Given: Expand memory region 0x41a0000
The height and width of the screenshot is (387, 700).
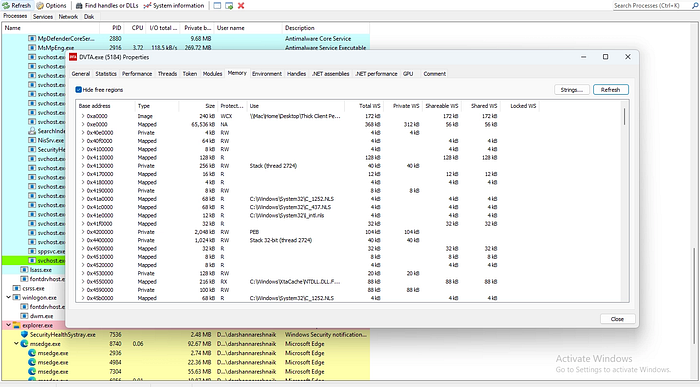Looking at the screenshot, I should tap(83, 199).
